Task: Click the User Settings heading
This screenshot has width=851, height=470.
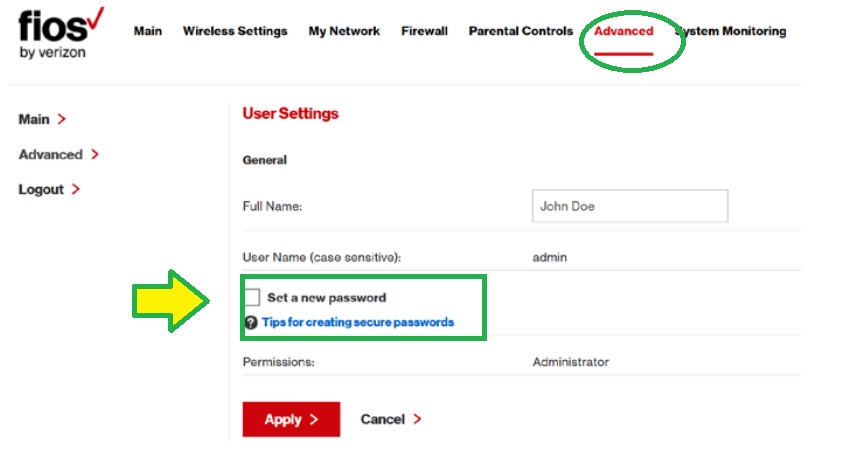Action: pyautogui.click(x=290, y=114)
